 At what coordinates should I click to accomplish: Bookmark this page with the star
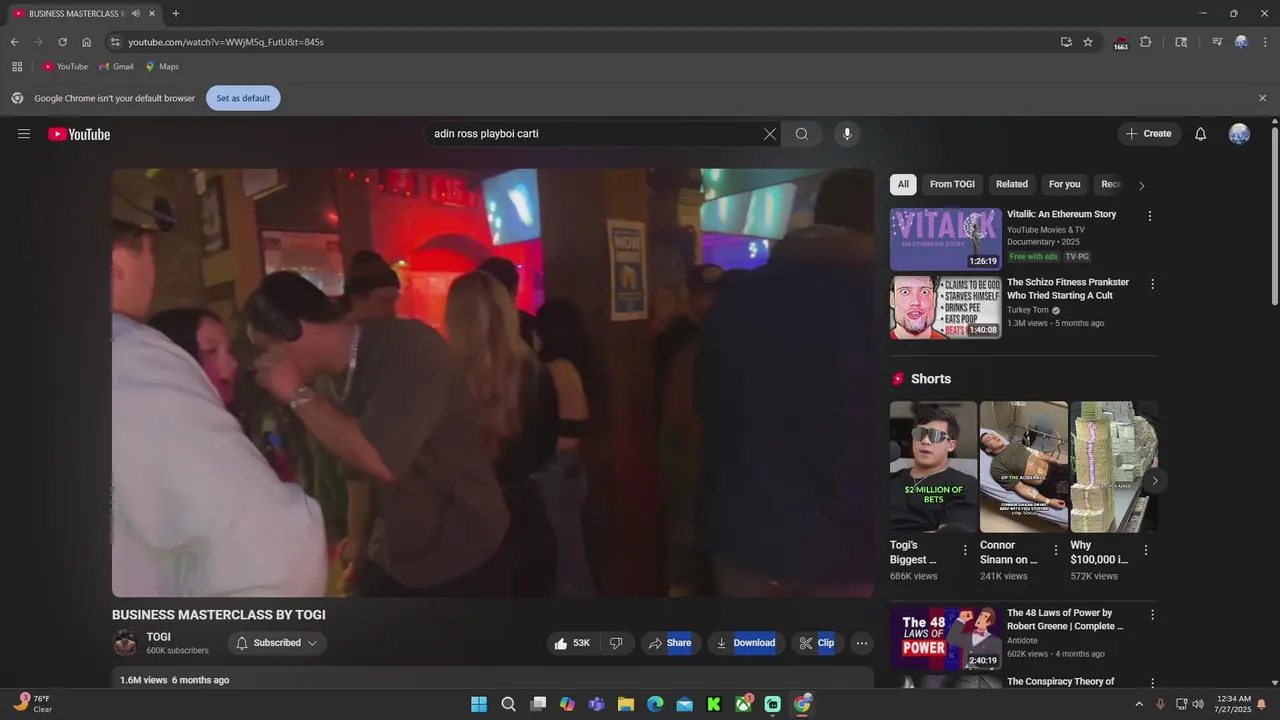pos(1088,42)
